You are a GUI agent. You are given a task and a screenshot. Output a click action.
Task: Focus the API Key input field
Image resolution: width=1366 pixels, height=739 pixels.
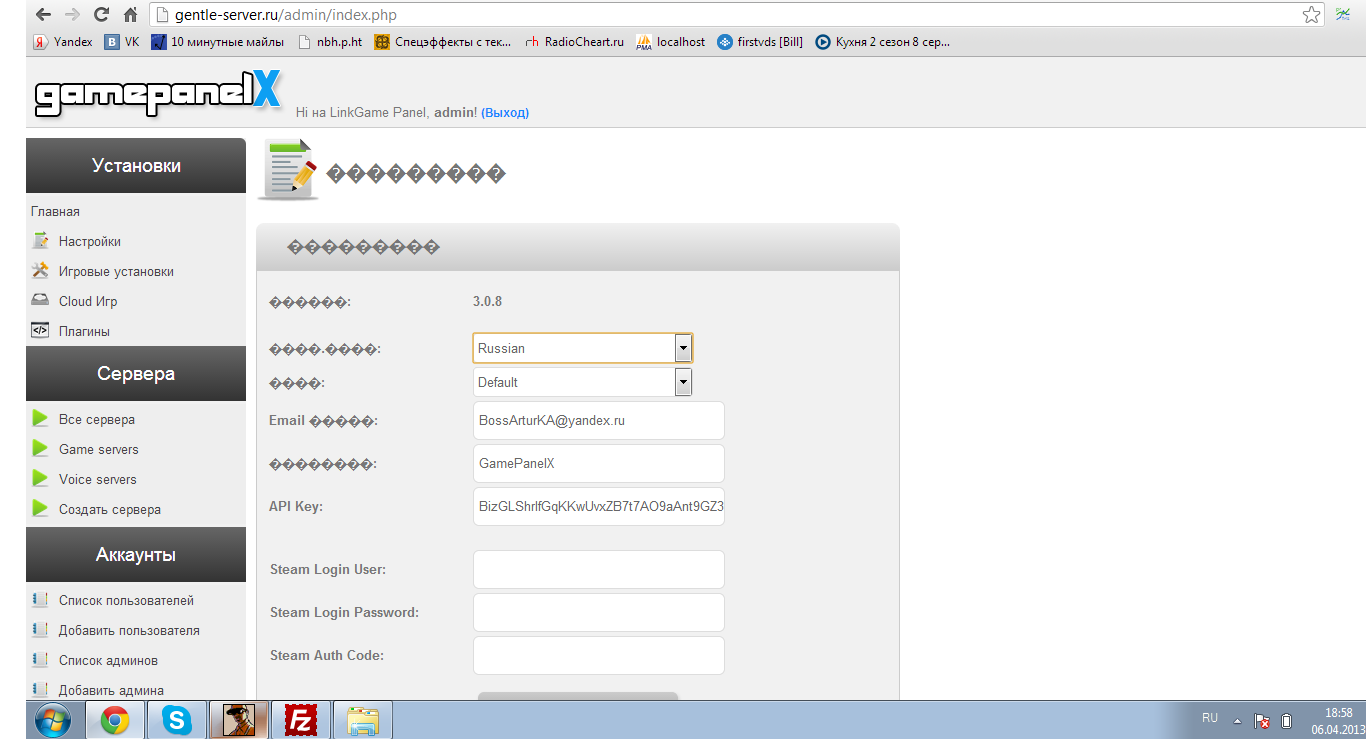(598, 506)
